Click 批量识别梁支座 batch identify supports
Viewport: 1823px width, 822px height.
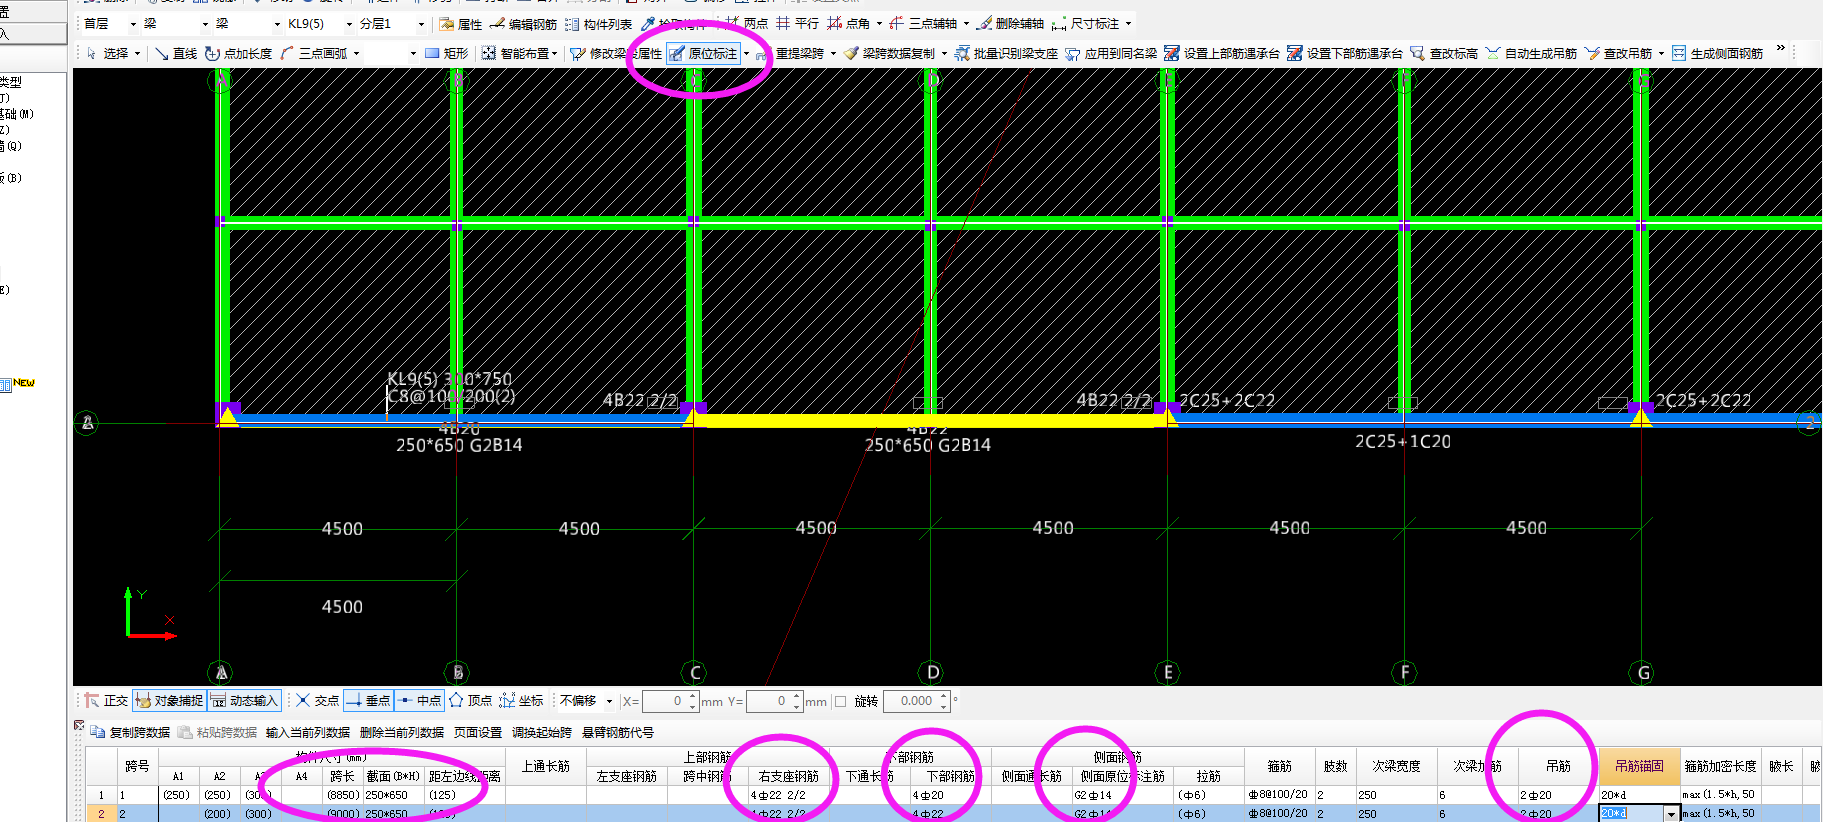pyautogui.click(x=1006, y=53)
